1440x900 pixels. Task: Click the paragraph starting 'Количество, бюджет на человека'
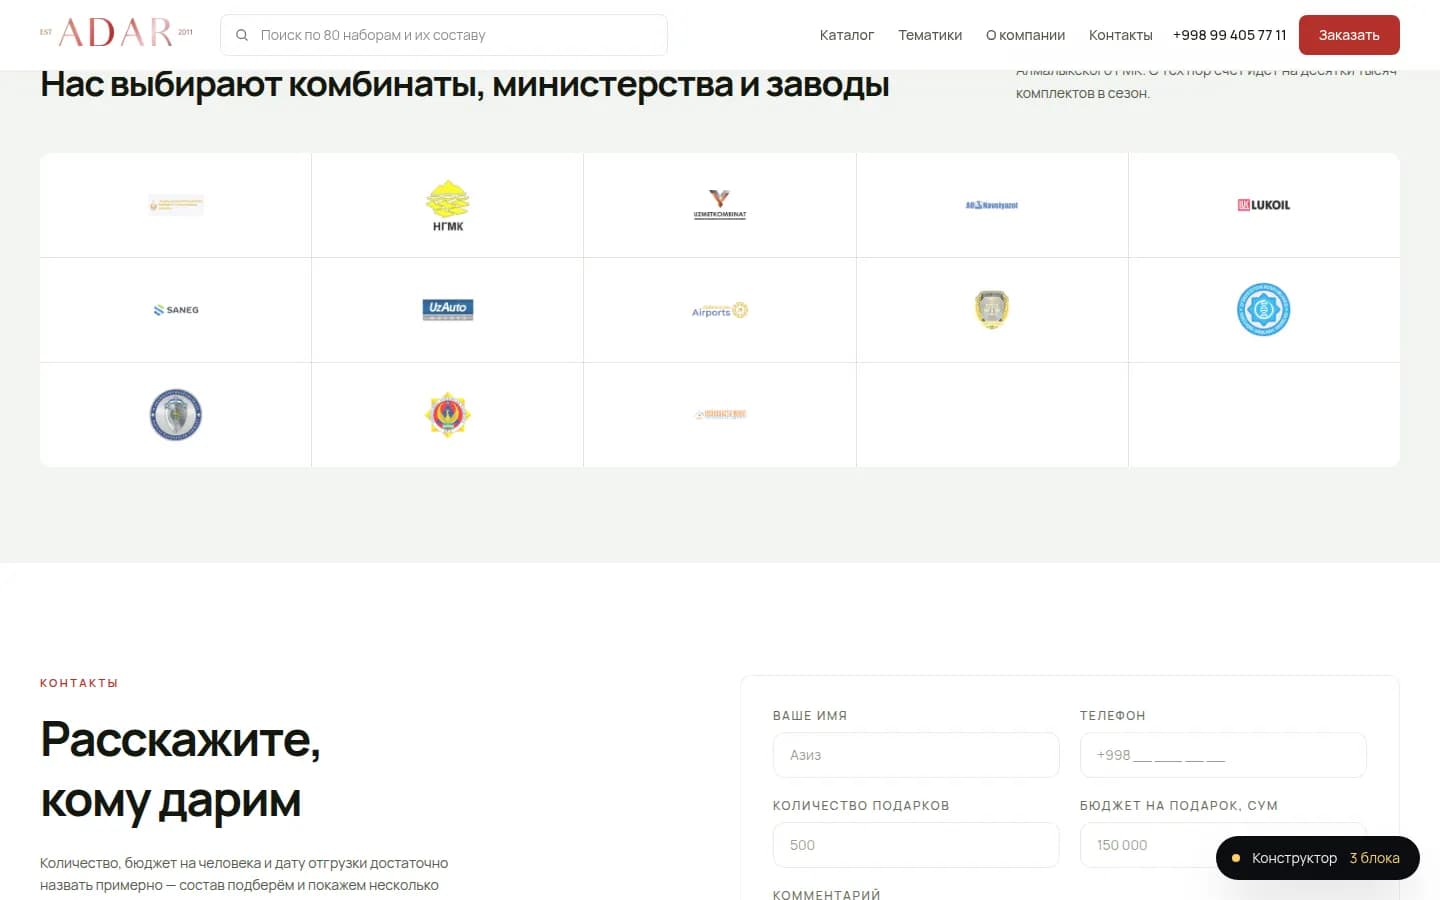[x=244, y=874]
